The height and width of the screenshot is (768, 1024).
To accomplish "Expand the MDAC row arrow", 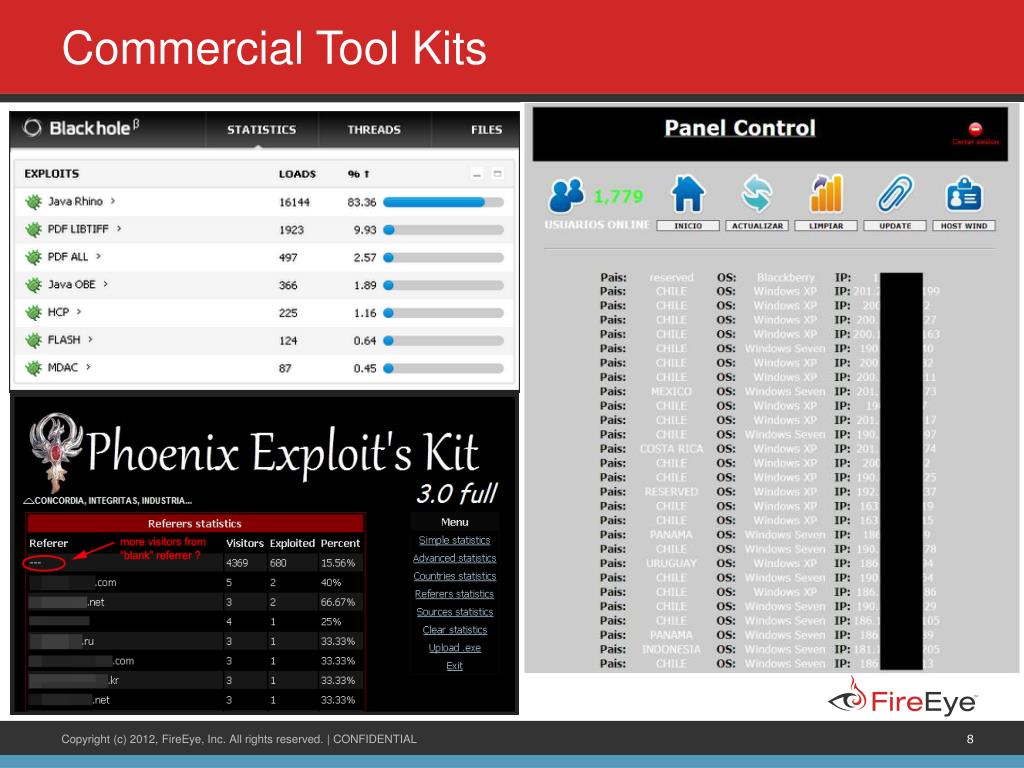I will click(88, 367).
